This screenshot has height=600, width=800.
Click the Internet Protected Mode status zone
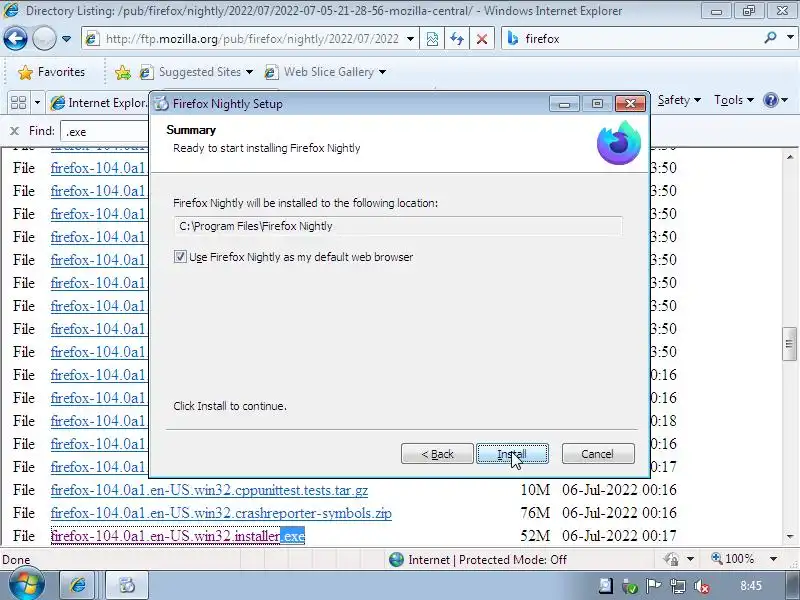point(478,560)
